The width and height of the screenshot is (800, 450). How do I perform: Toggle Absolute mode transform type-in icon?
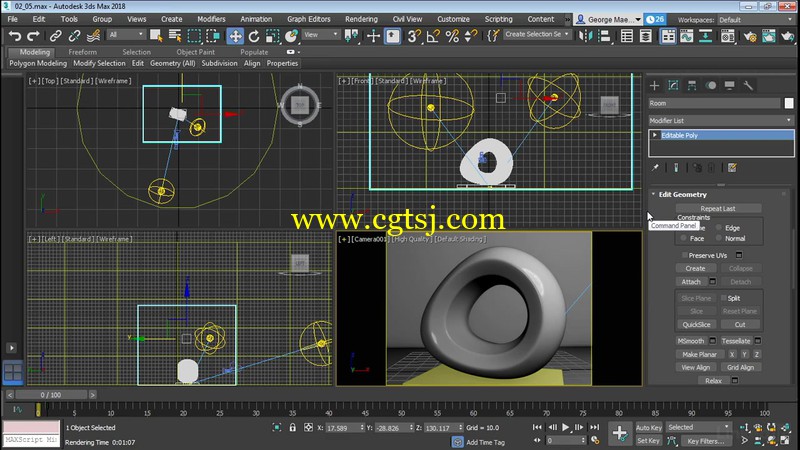point(308,428)
